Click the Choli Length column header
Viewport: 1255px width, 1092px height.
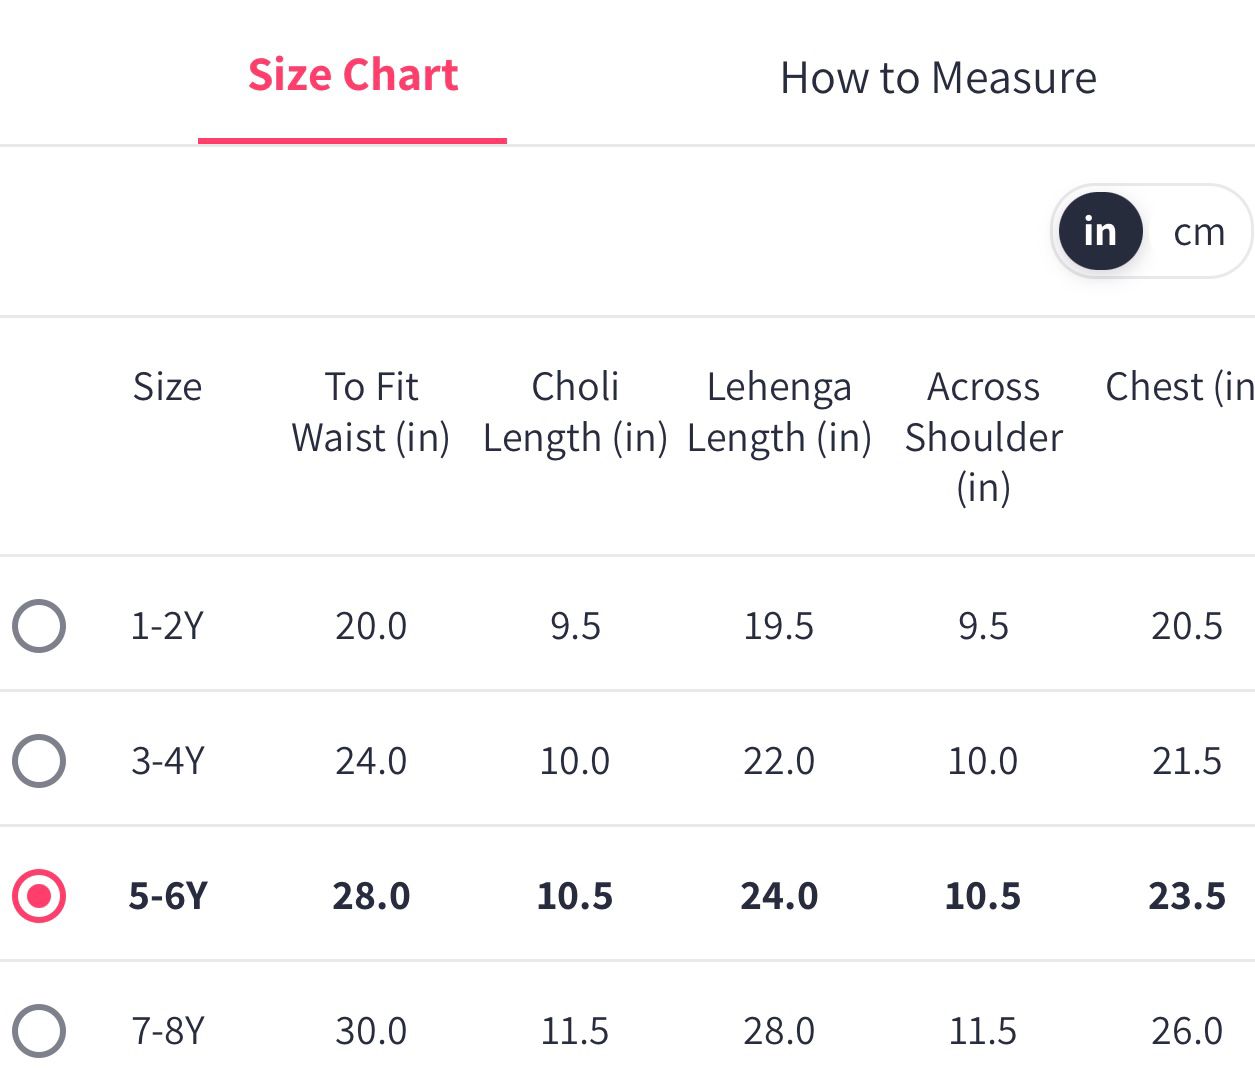click(x=575, y=412)
